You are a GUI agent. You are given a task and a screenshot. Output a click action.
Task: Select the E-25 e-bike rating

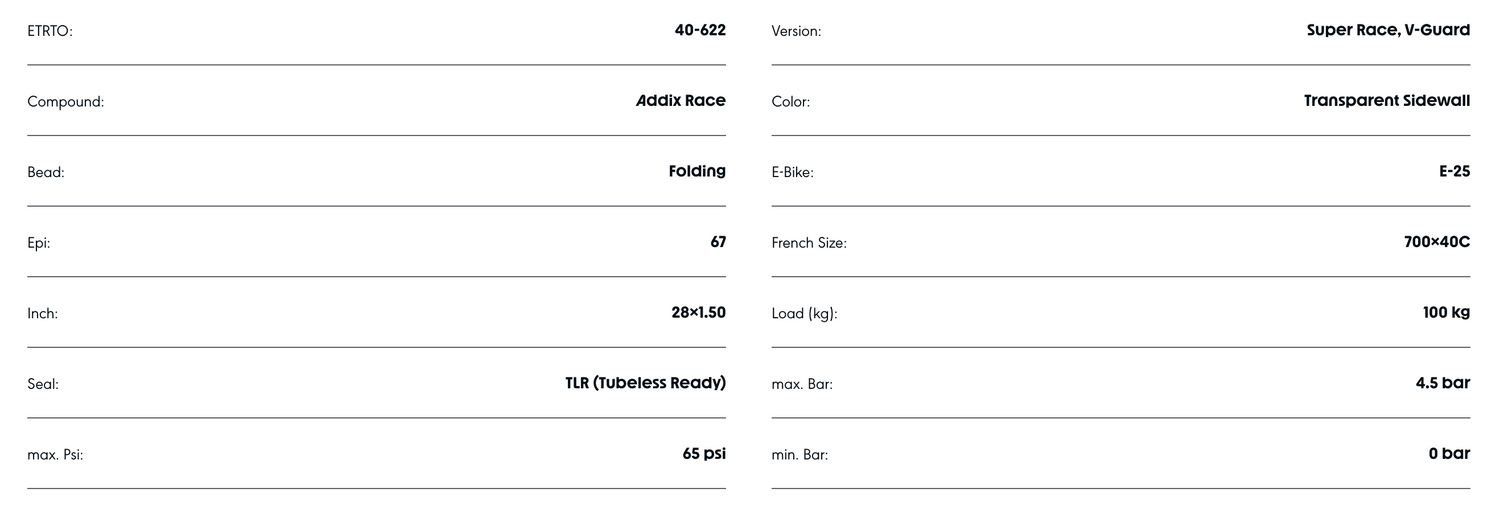click(x=1454, y=171)
